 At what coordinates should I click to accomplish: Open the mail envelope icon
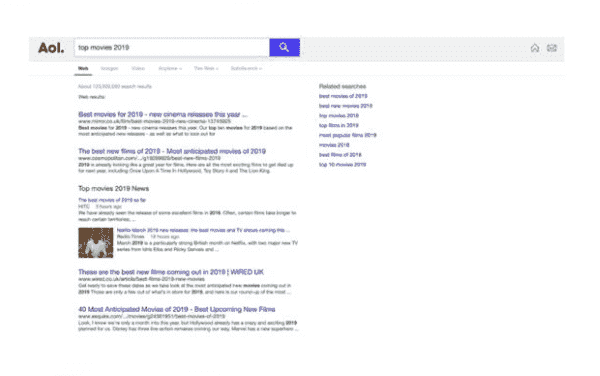(x=552, y=48)
